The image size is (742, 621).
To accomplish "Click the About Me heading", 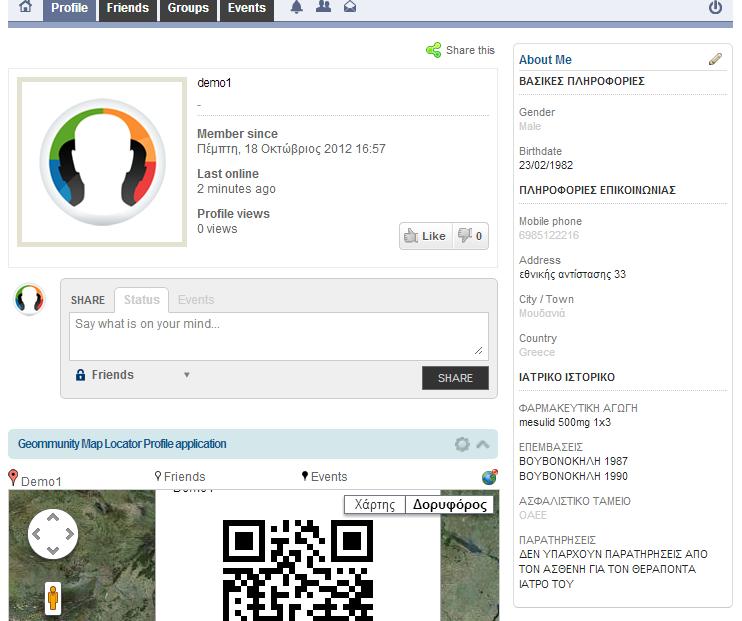I will [545, 60].
